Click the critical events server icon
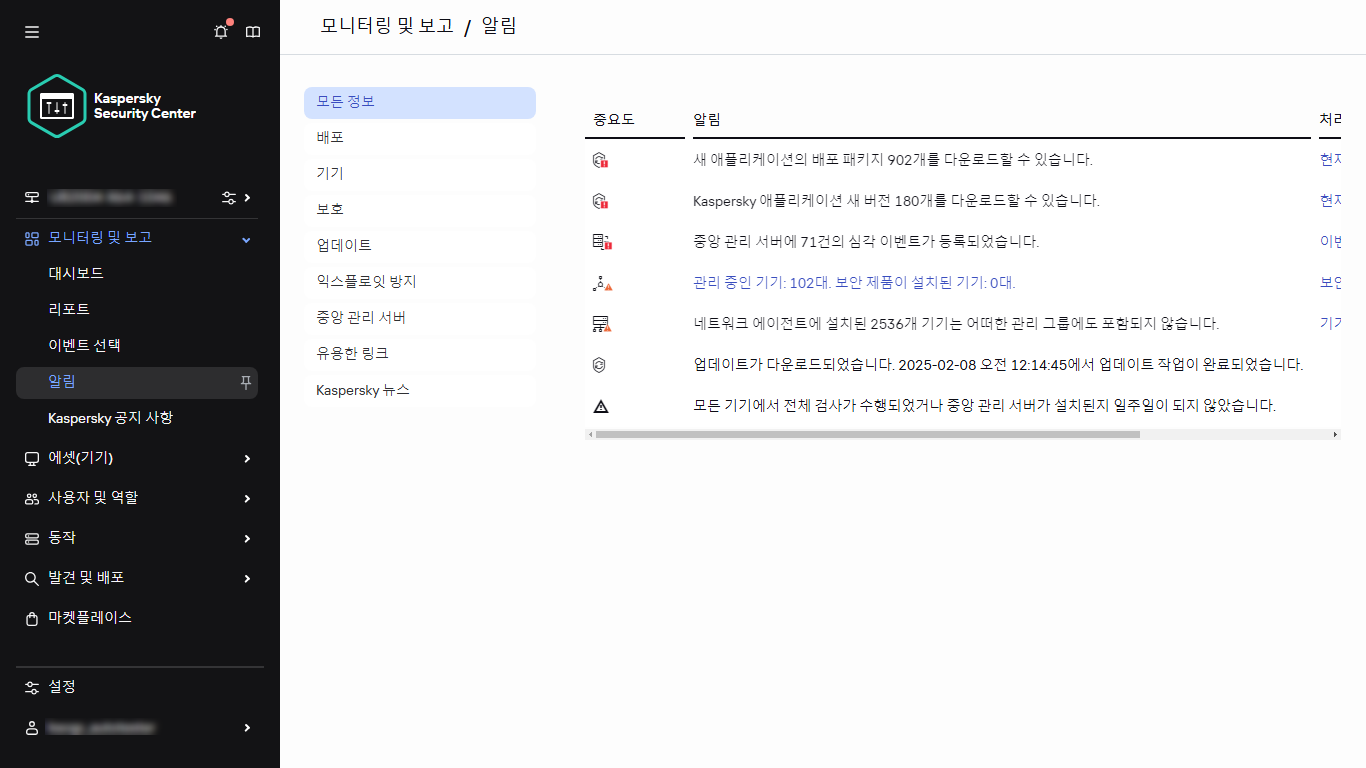This screenshot has width=1366, height=768. point(600,241)
